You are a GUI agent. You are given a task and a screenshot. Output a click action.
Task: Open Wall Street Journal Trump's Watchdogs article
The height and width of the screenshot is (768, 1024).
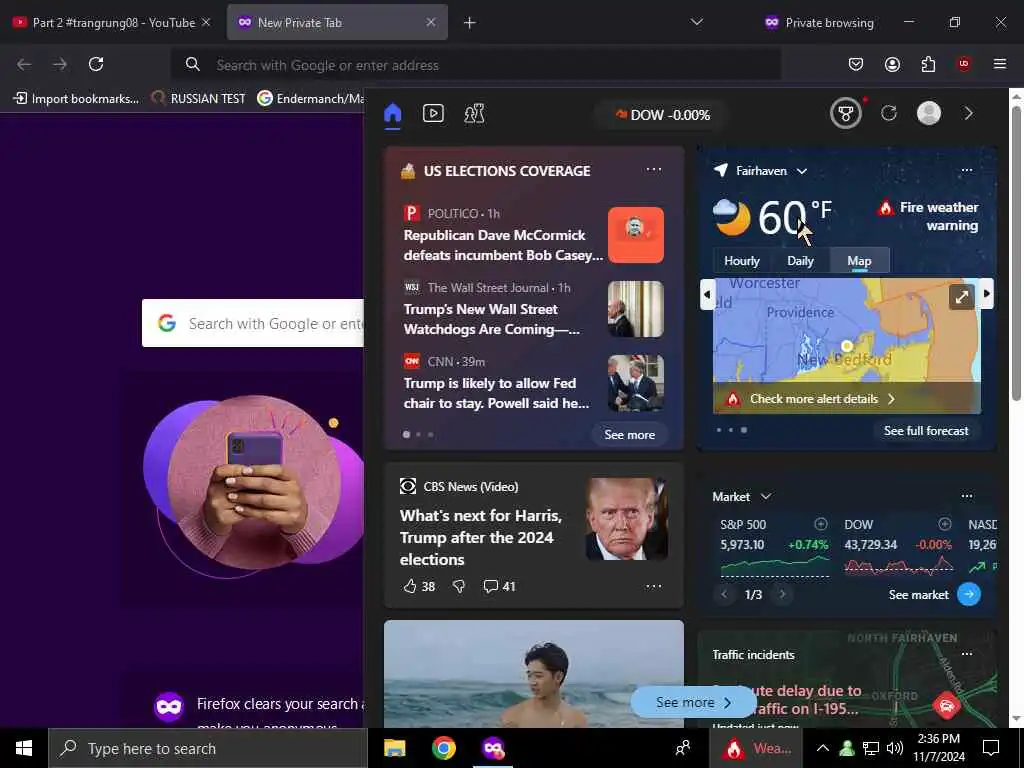point(491,319)
